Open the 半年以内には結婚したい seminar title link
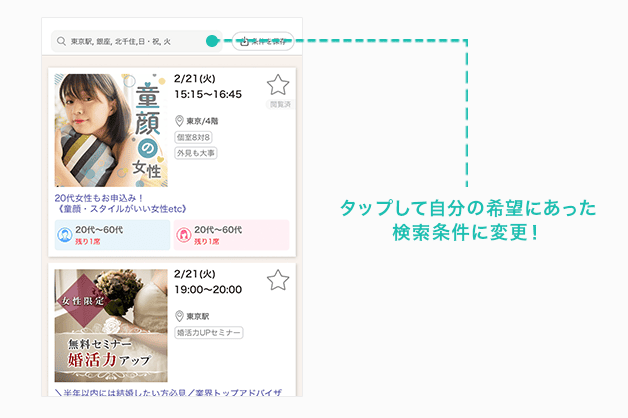The image size is (628, 418). pos(168,392)
